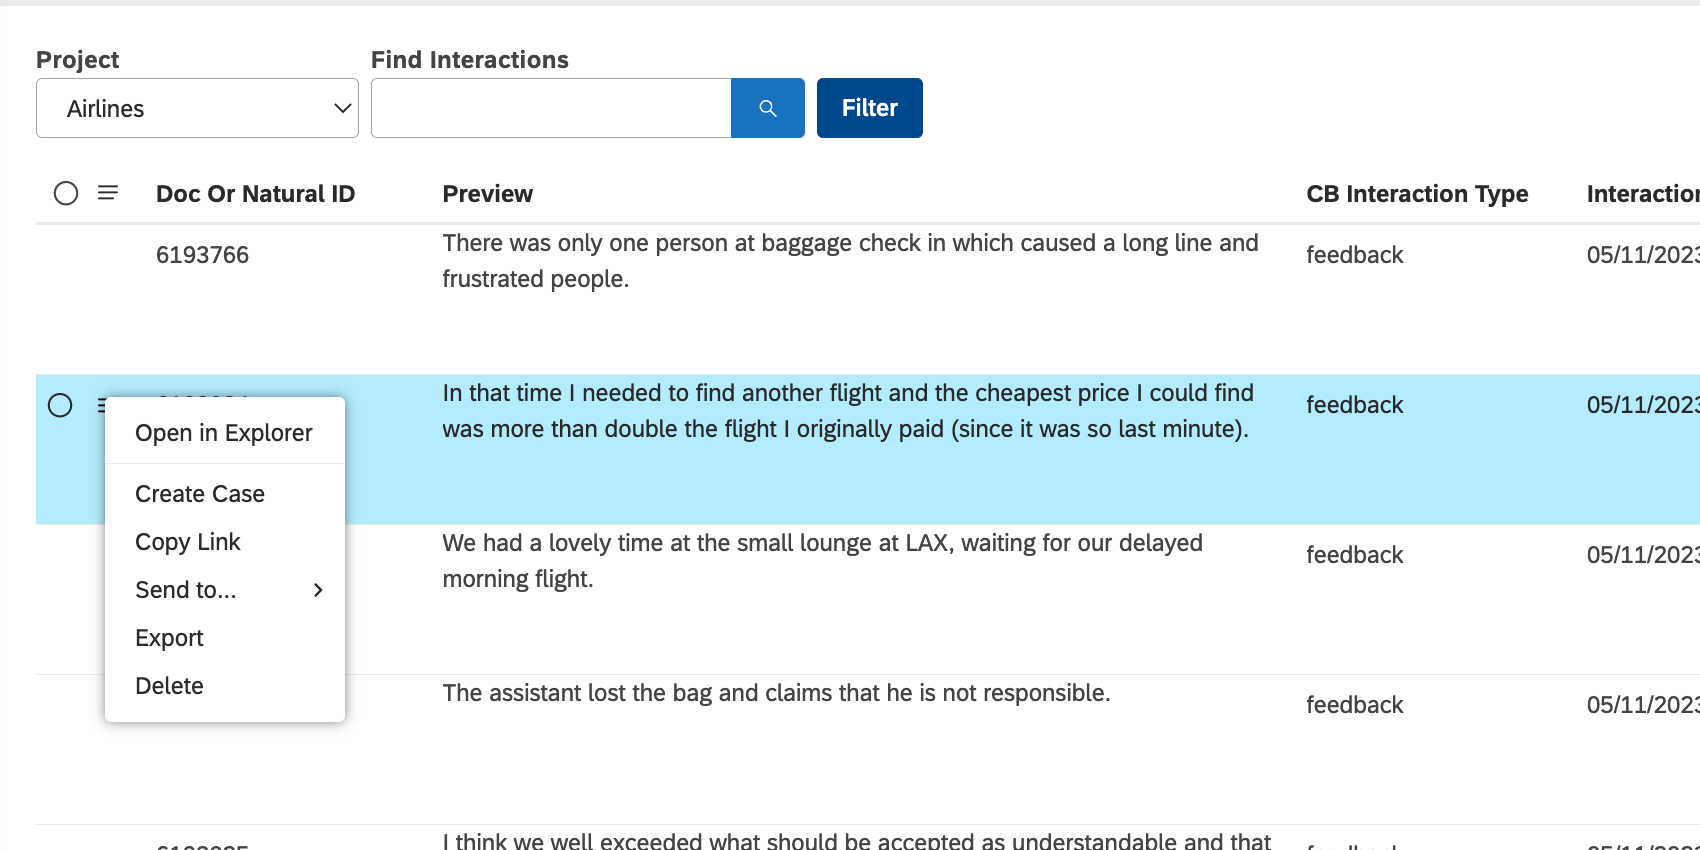Viewport: 1700px width, 850px height.
Task: Click the Preview column header
Action: (487, 194)
